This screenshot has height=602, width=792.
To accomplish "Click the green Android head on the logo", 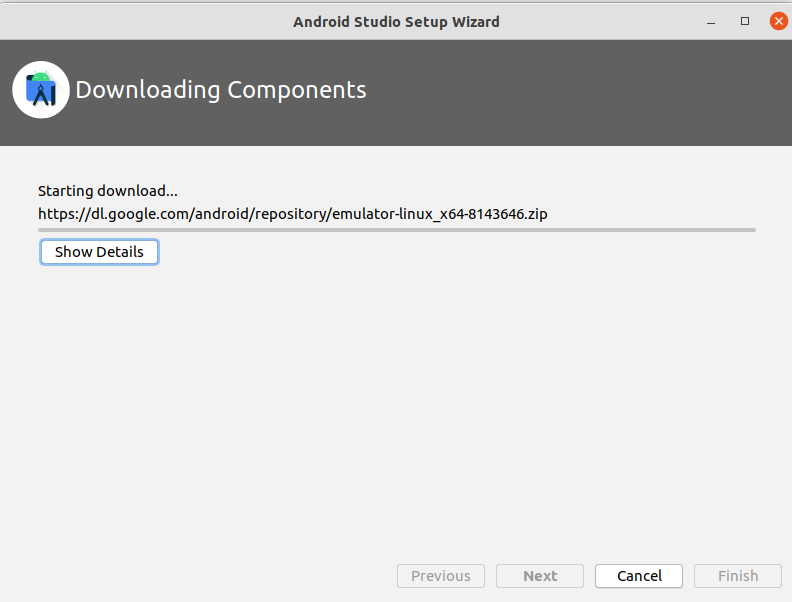I will click(41, 76).
